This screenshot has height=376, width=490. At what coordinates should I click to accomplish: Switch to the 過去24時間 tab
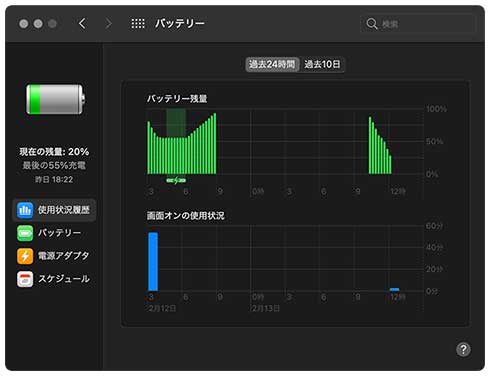272,64
